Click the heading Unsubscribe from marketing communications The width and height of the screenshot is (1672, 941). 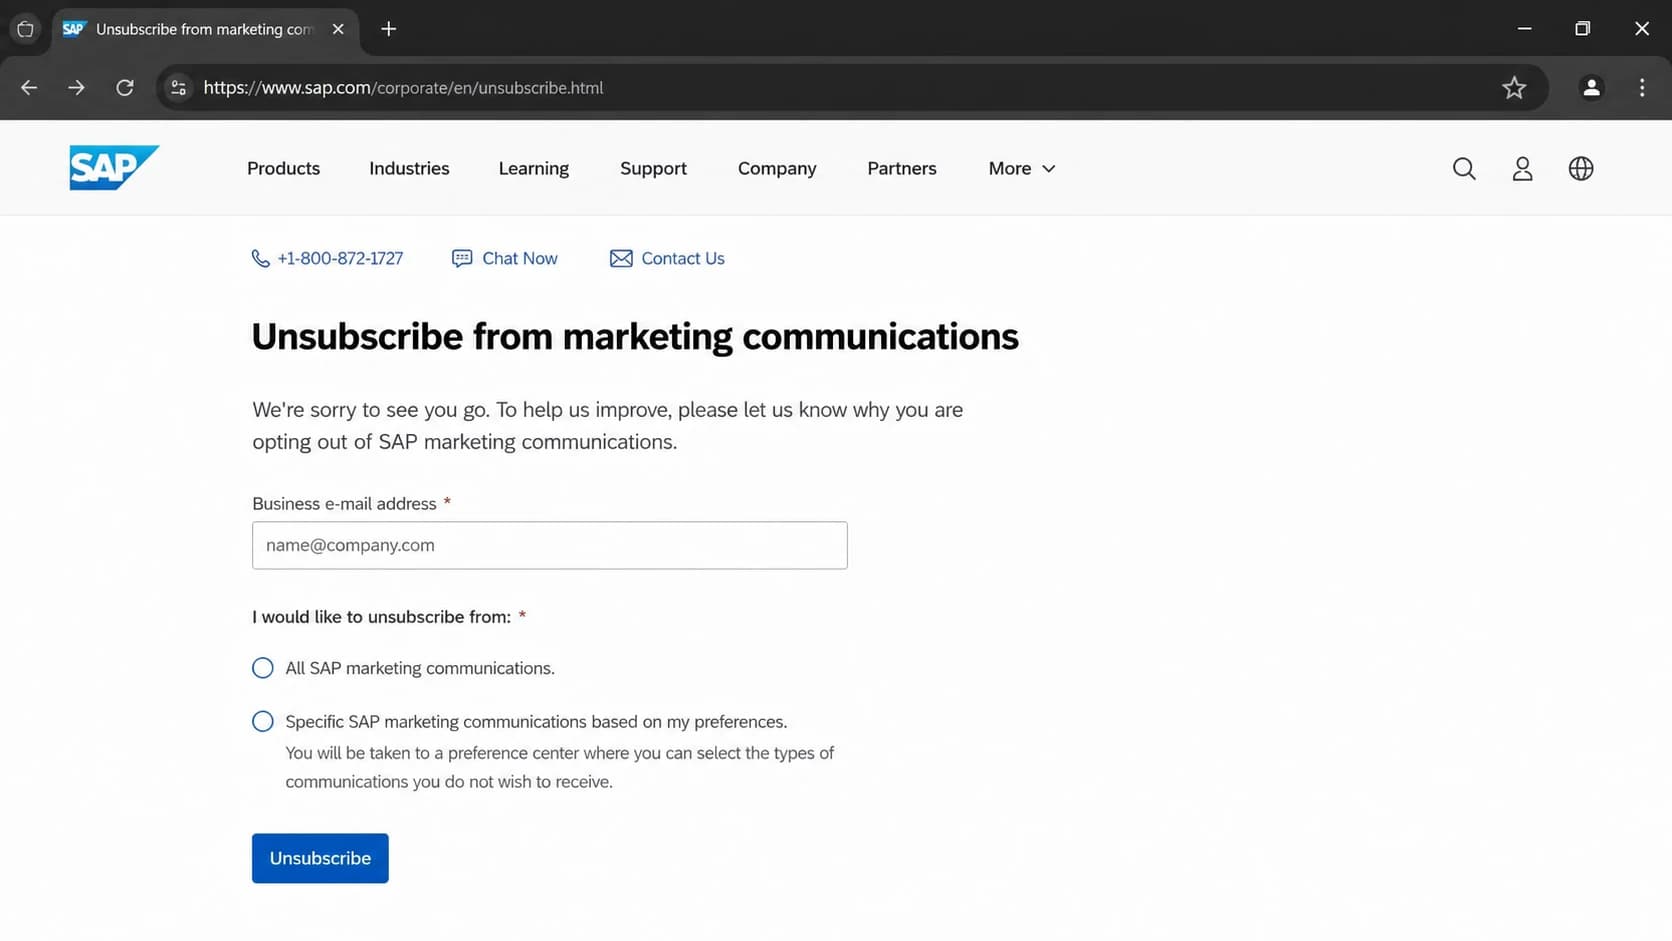(635, 337)
